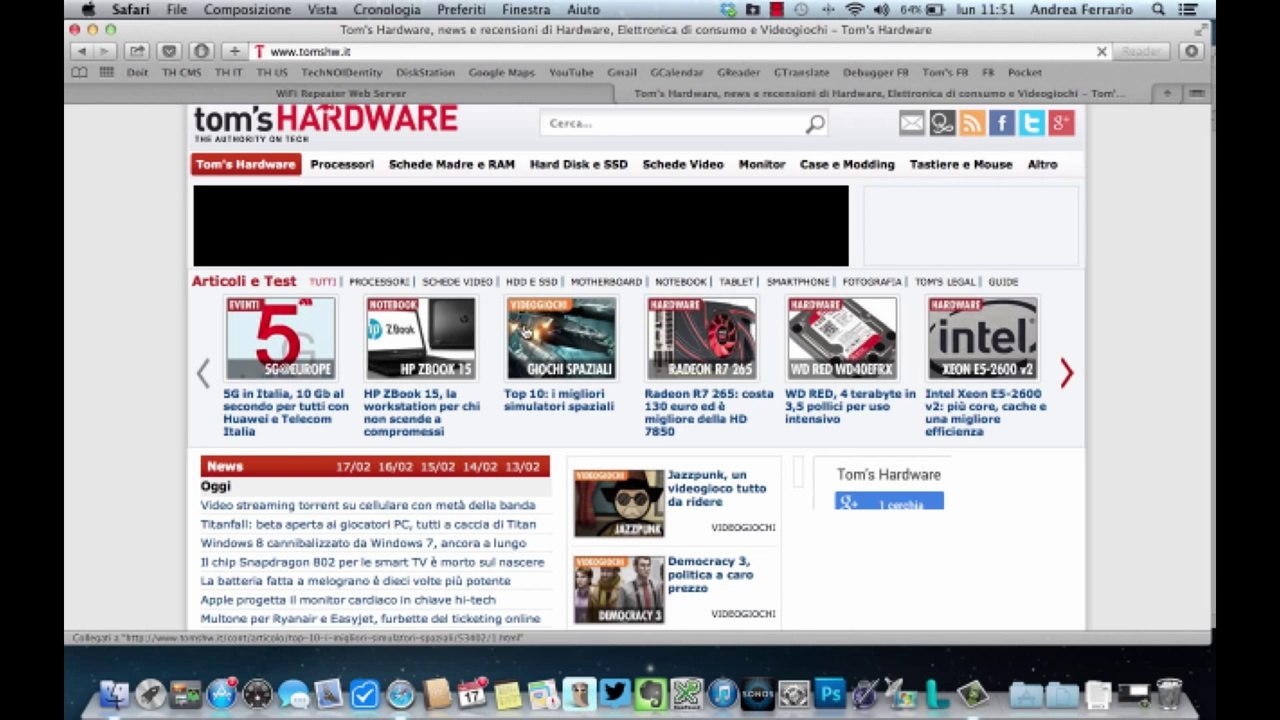Switch to WiFi Repeater Web Server tab
Viewport: 1280px width, 720px height.
pos(340,93)
